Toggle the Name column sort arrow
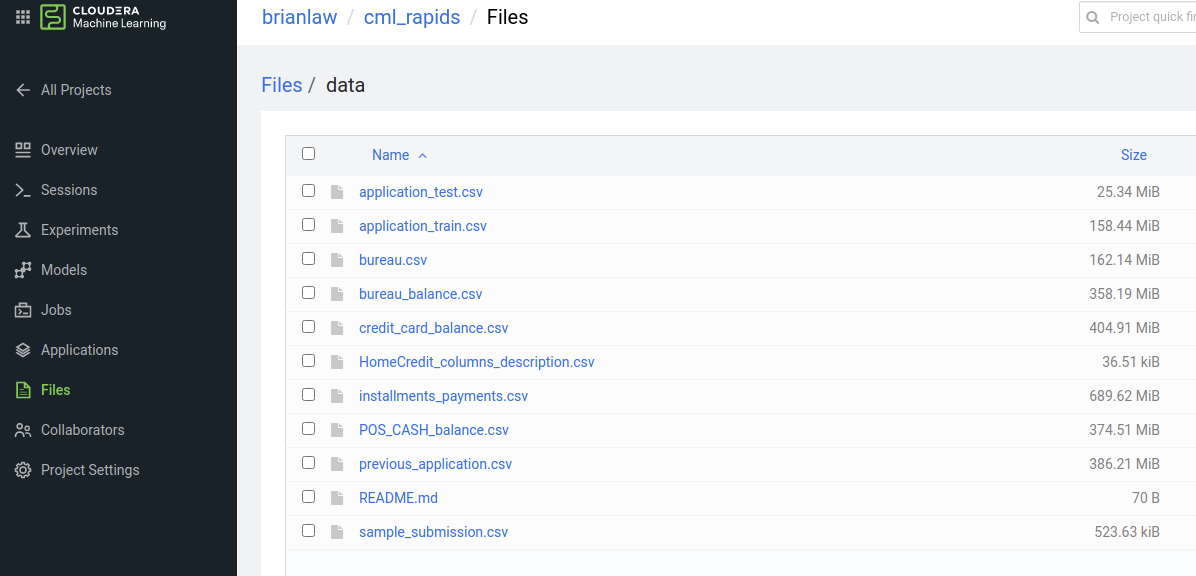 pos(421,155)
